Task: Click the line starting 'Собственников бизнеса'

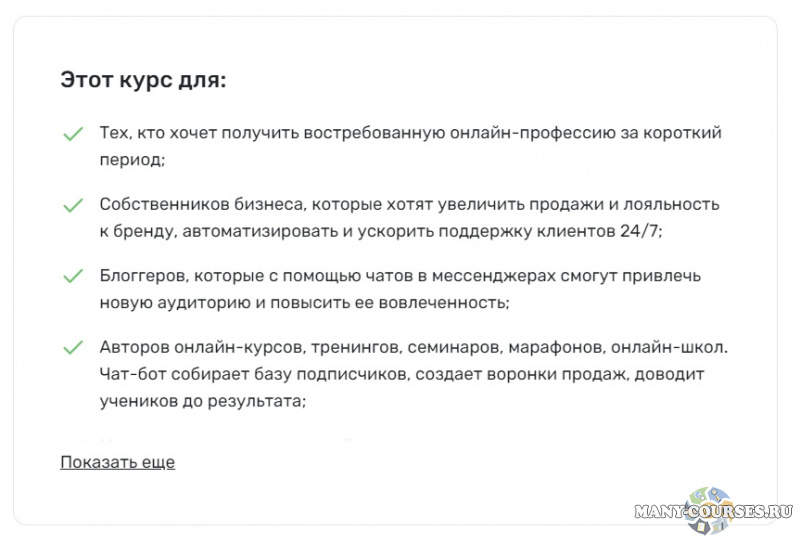Action: pyautogui.click(x=409, y=204)
